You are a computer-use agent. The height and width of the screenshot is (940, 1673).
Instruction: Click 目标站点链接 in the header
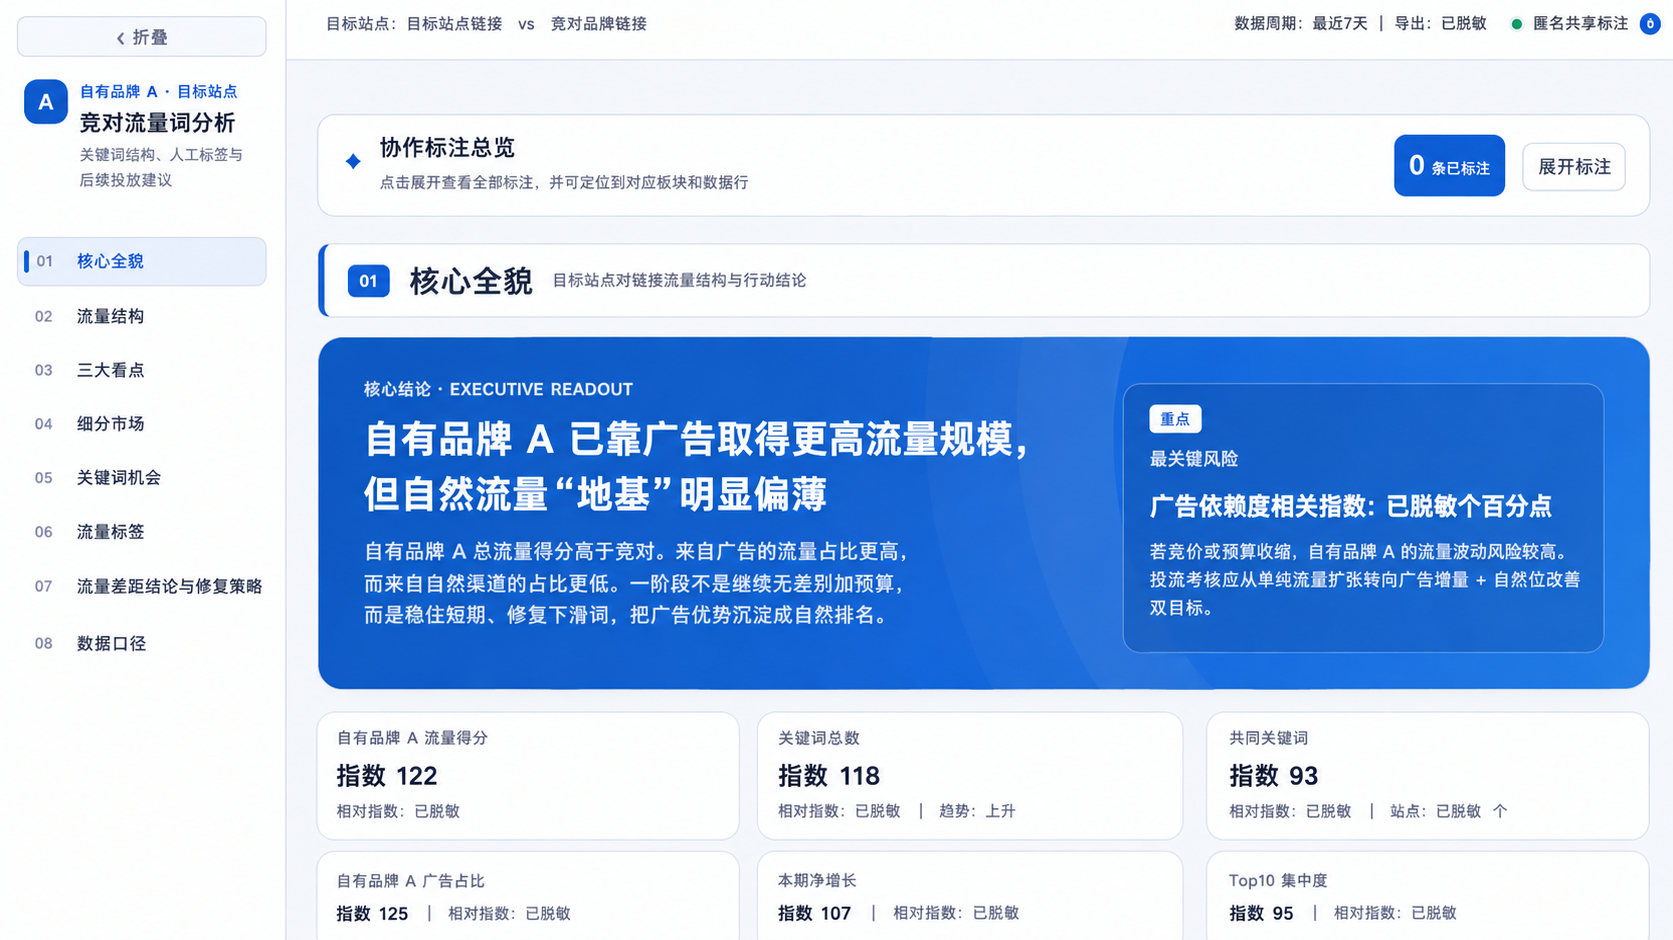tap(454, 24)
